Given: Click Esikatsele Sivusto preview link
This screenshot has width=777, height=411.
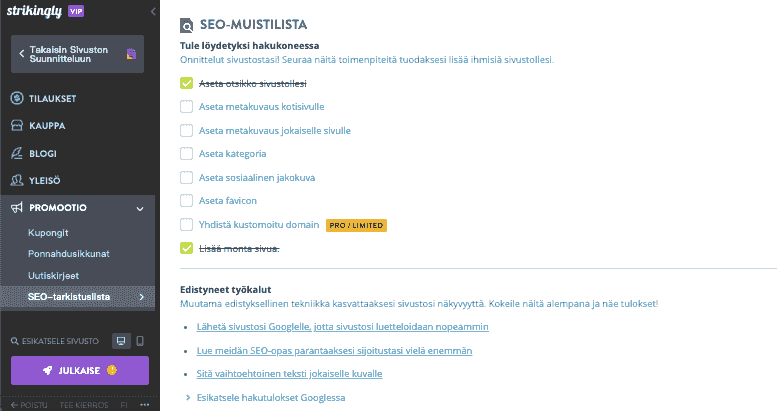Looking at the screenshot, I should point(60,341).
